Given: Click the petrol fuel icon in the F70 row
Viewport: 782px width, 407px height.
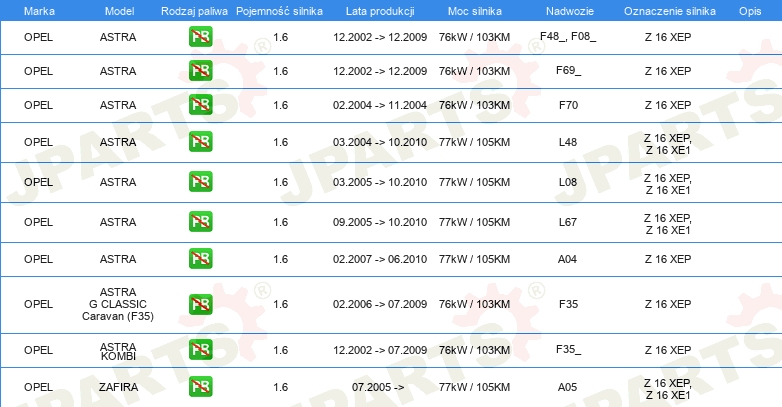Looking at the screenshot, I should point(200,105).
